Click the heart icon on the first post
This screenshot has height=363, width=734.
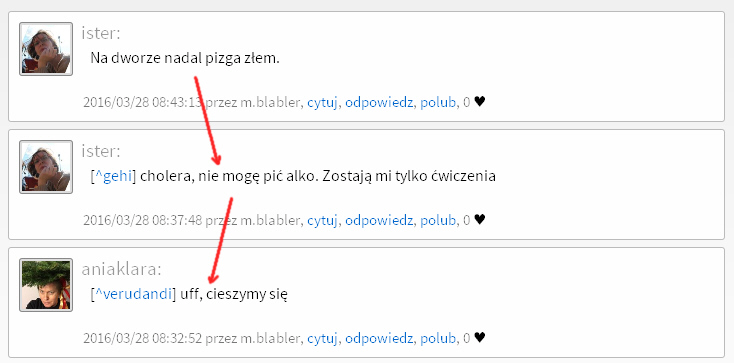pos(479,102)
